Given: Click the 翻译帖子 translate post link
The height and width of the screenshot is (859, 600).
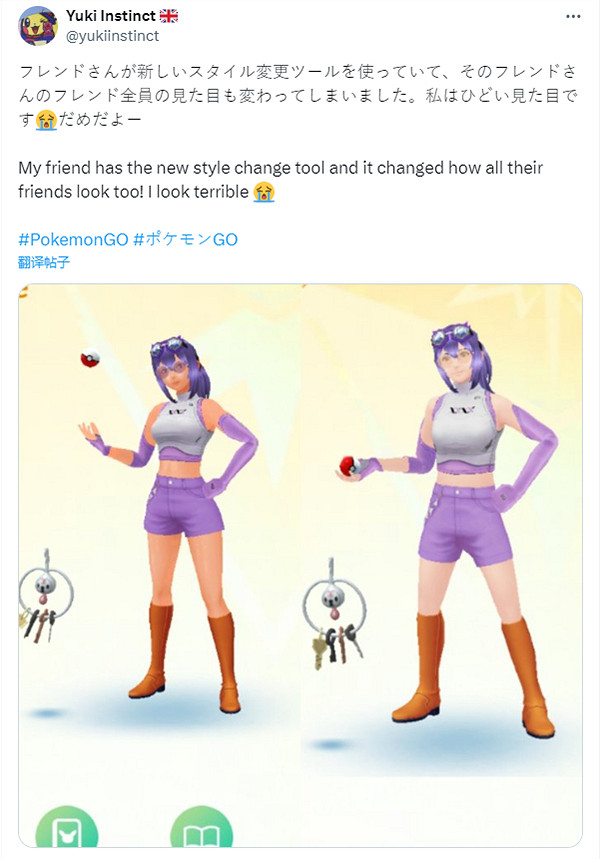Looking at the screenshot, I should 44,262.
